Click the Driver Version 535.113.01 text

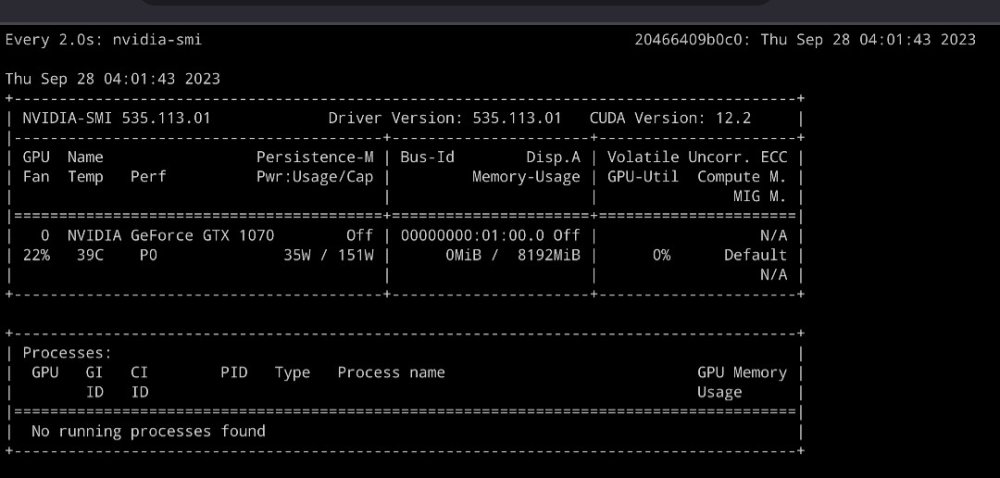click(445, 118)
